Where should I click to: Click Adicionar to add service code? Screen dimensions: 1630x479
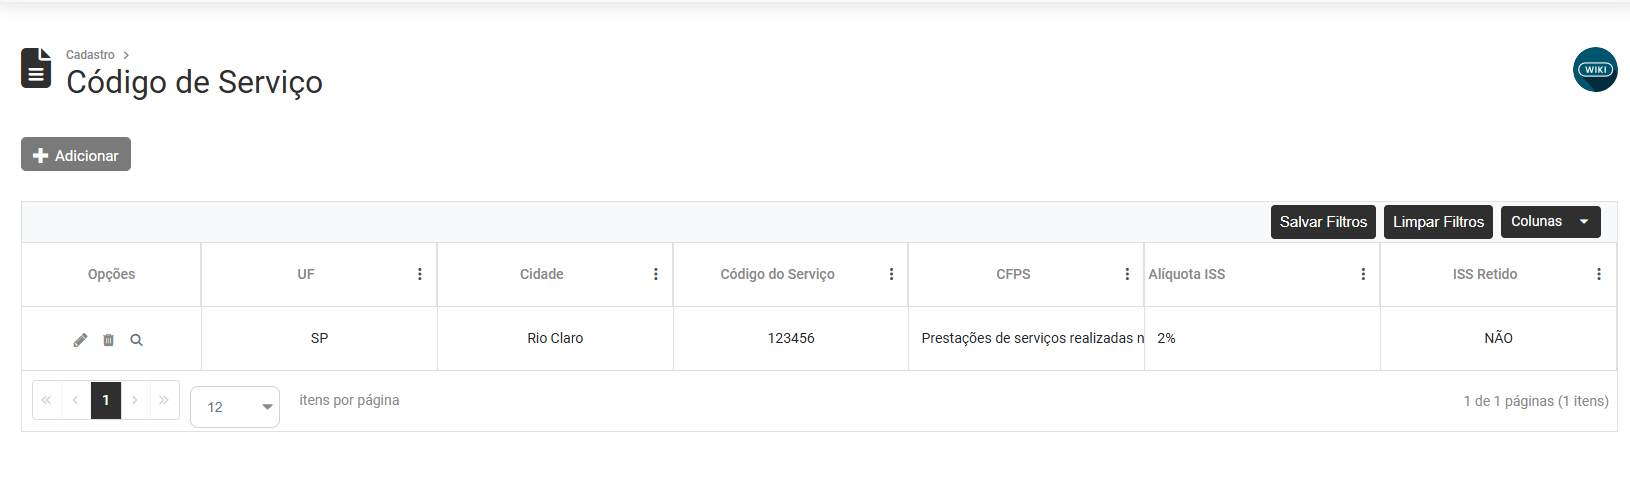click(76, 155)
